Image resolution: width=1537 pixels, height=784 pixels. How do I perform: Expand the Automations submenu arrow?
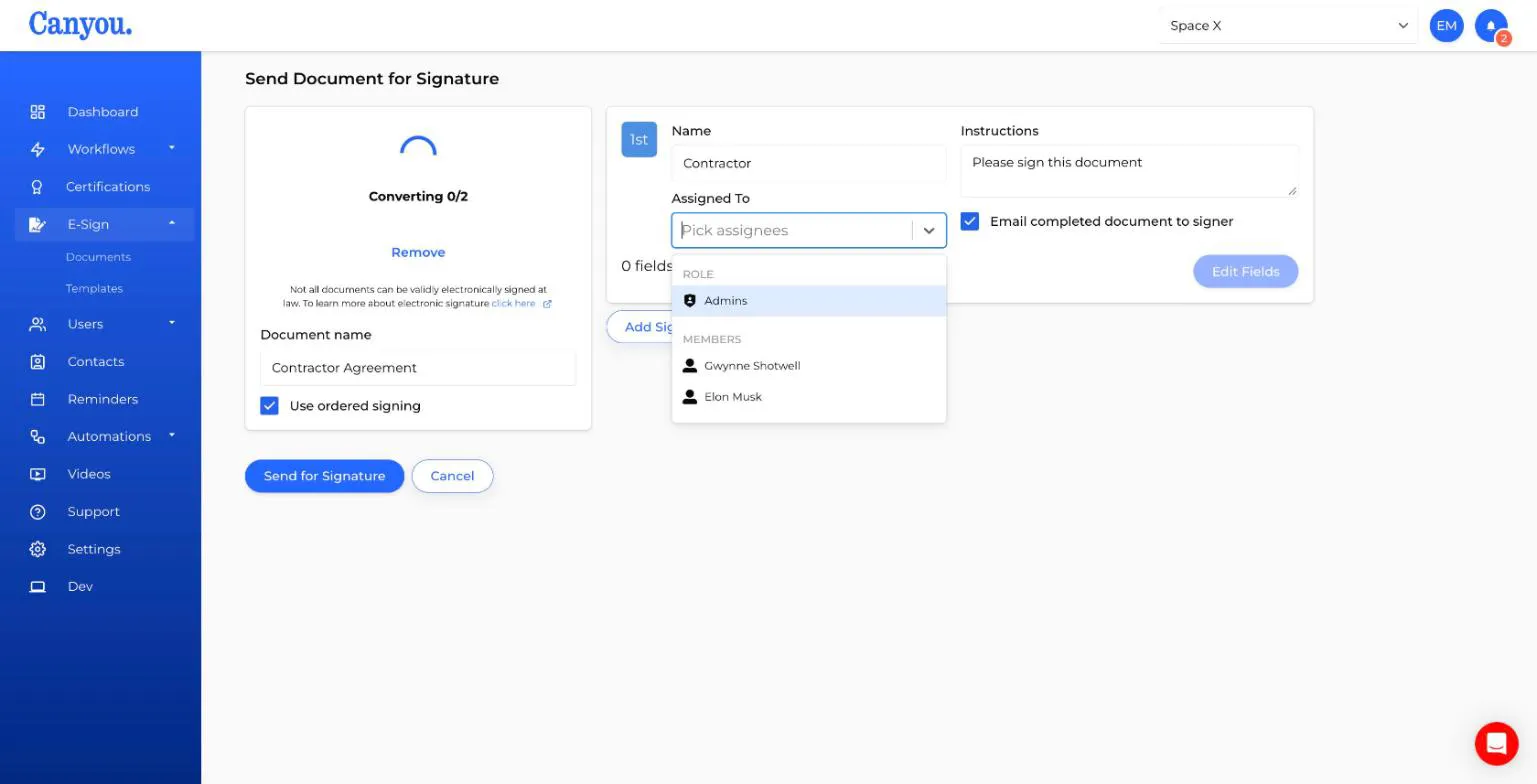pyautogui.click(x=172, y=435)
